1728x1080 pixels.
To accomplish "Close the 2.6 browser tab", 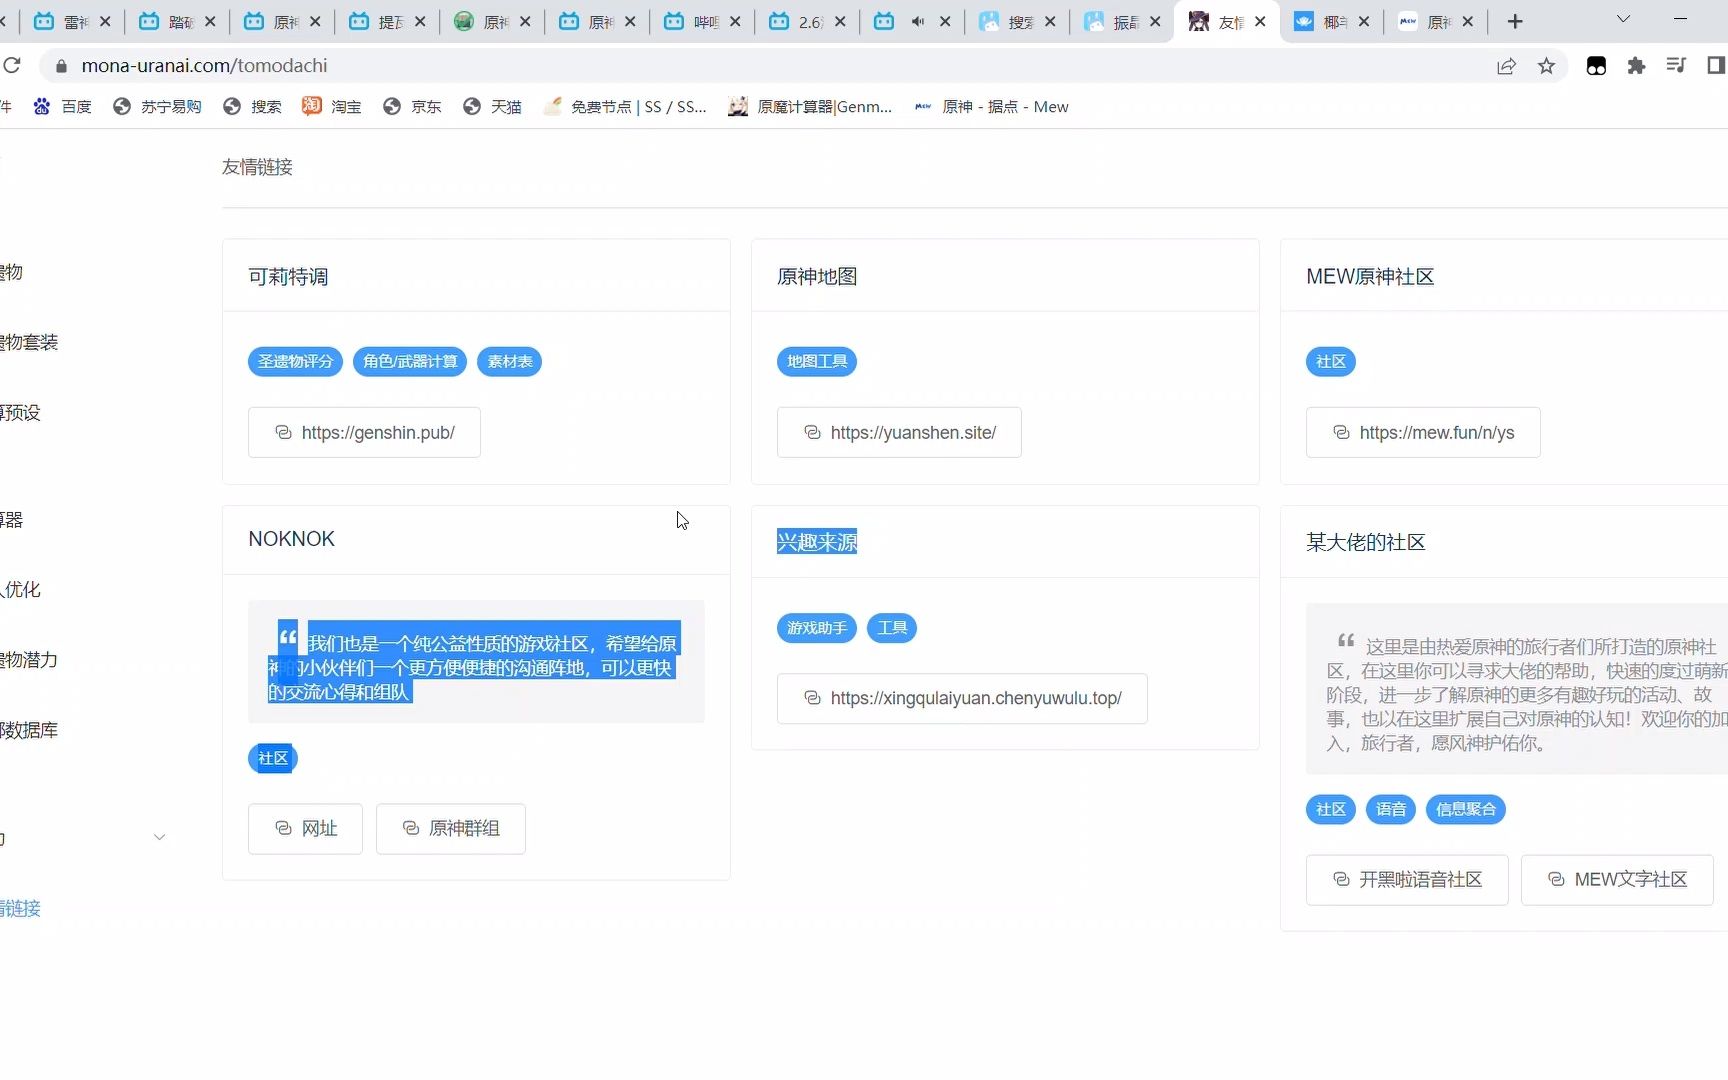I will (x=840, y=21).
